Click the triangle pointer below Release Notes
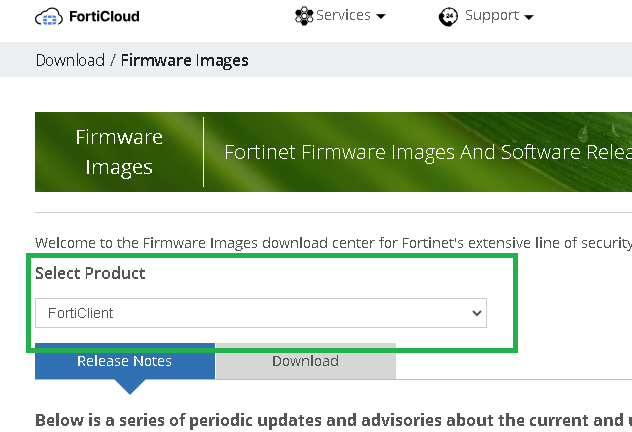This screenshot has height=432, width=632. click(126, 386)
